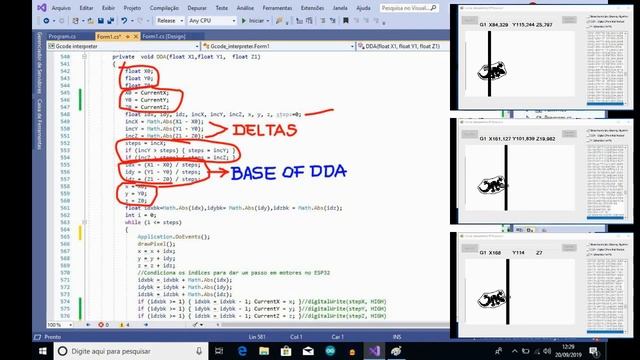Open the Gcode interpreter project dropdown

point(123,46)
